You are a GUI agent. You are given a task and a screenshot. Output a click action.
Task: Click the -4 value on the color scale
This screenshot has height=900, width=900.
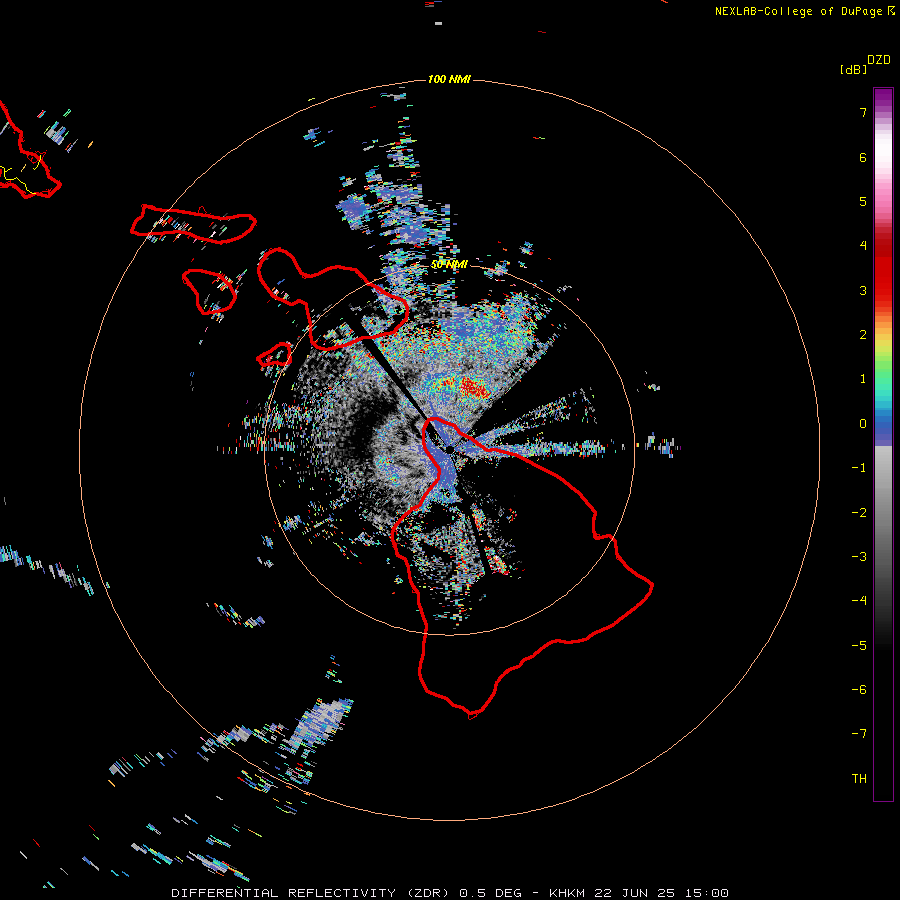859,601
